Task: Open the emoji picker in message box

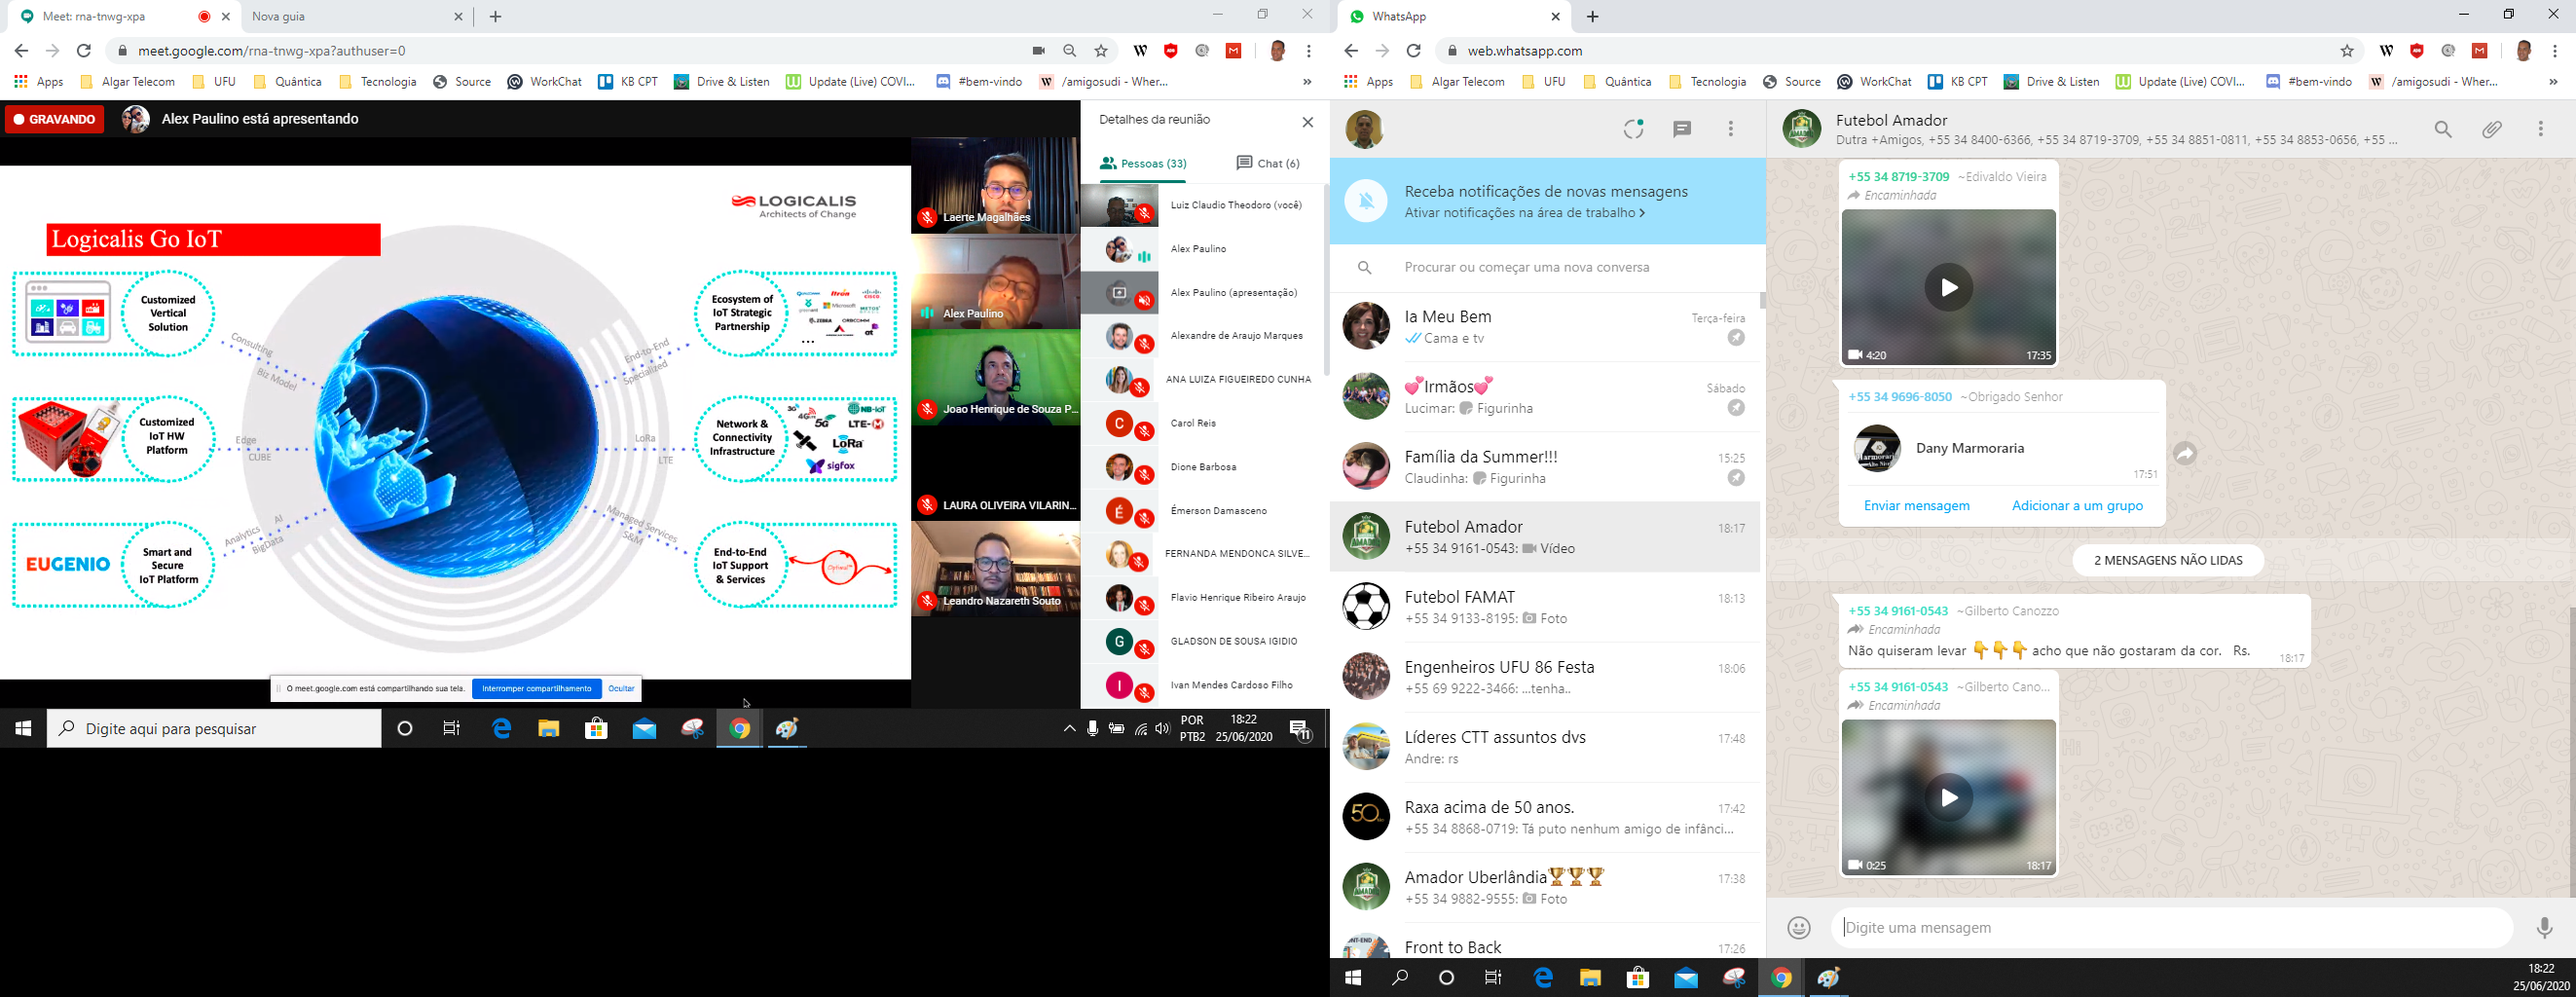Action: (1798, 928)
